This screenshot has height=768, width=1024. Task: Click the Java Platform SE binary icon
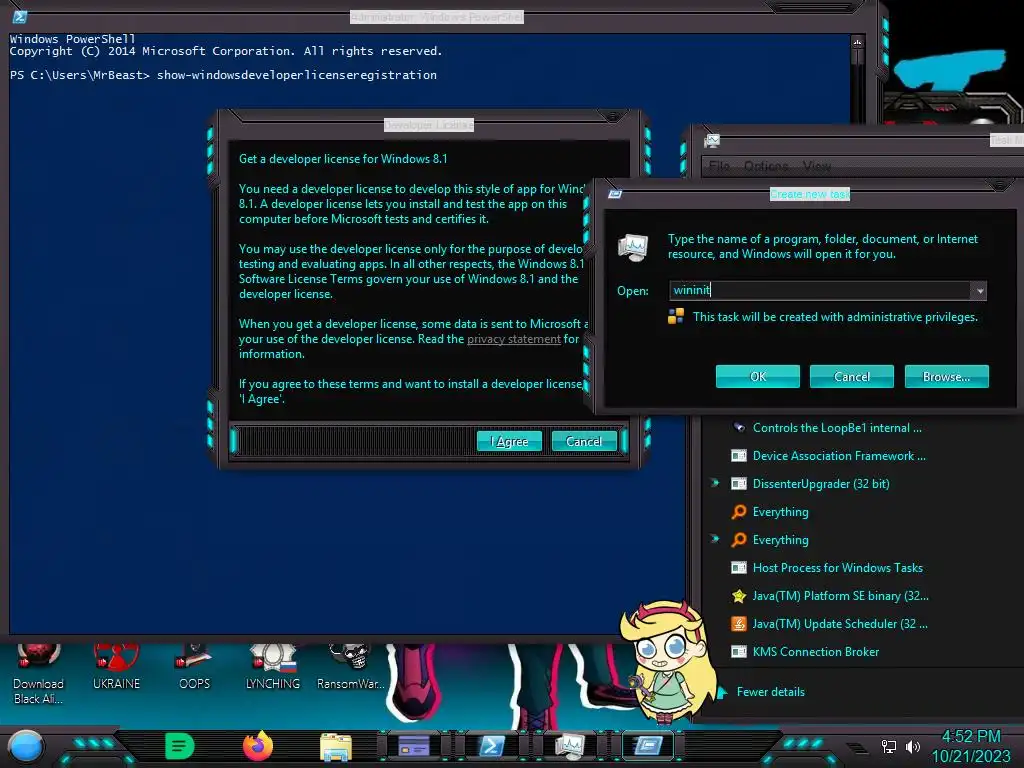[x=739, y=596]
